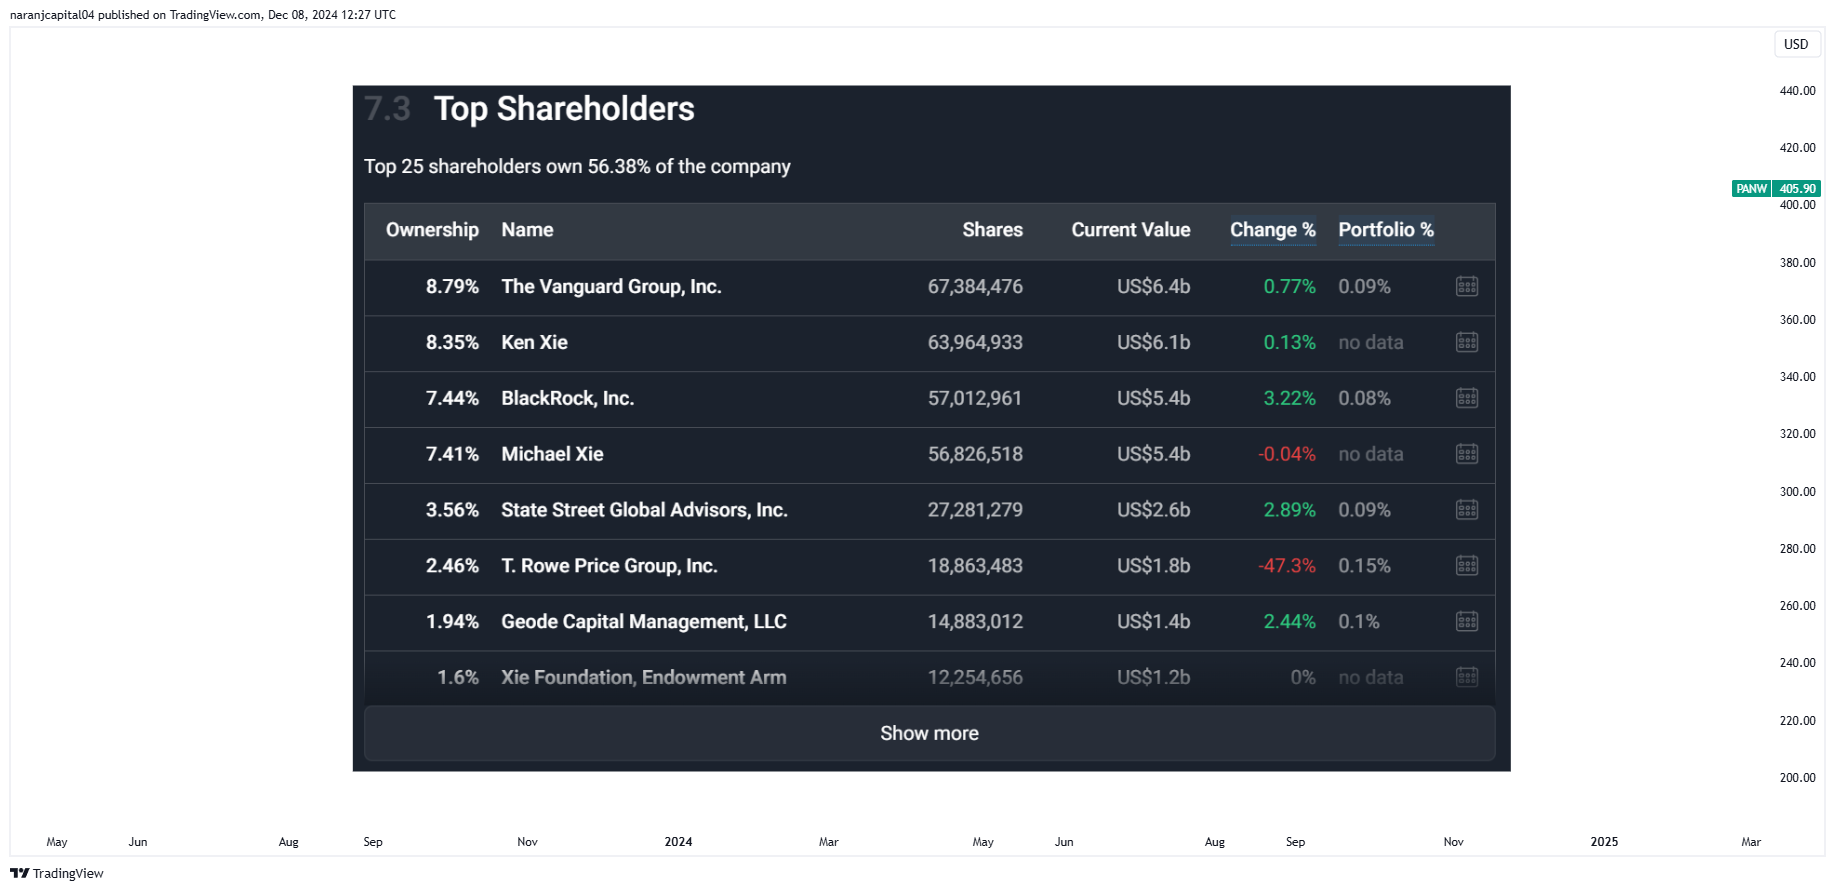Select Michael Xie shareholder name

(552, 455)
